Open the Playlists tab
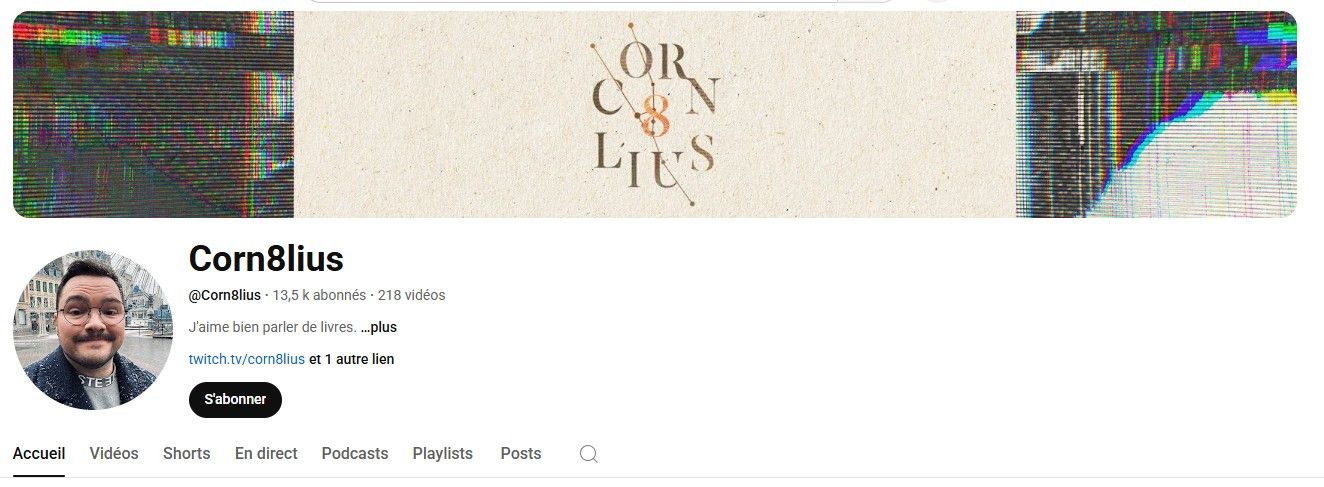Viewport: 1324px width, 487px height. point(443,453)
